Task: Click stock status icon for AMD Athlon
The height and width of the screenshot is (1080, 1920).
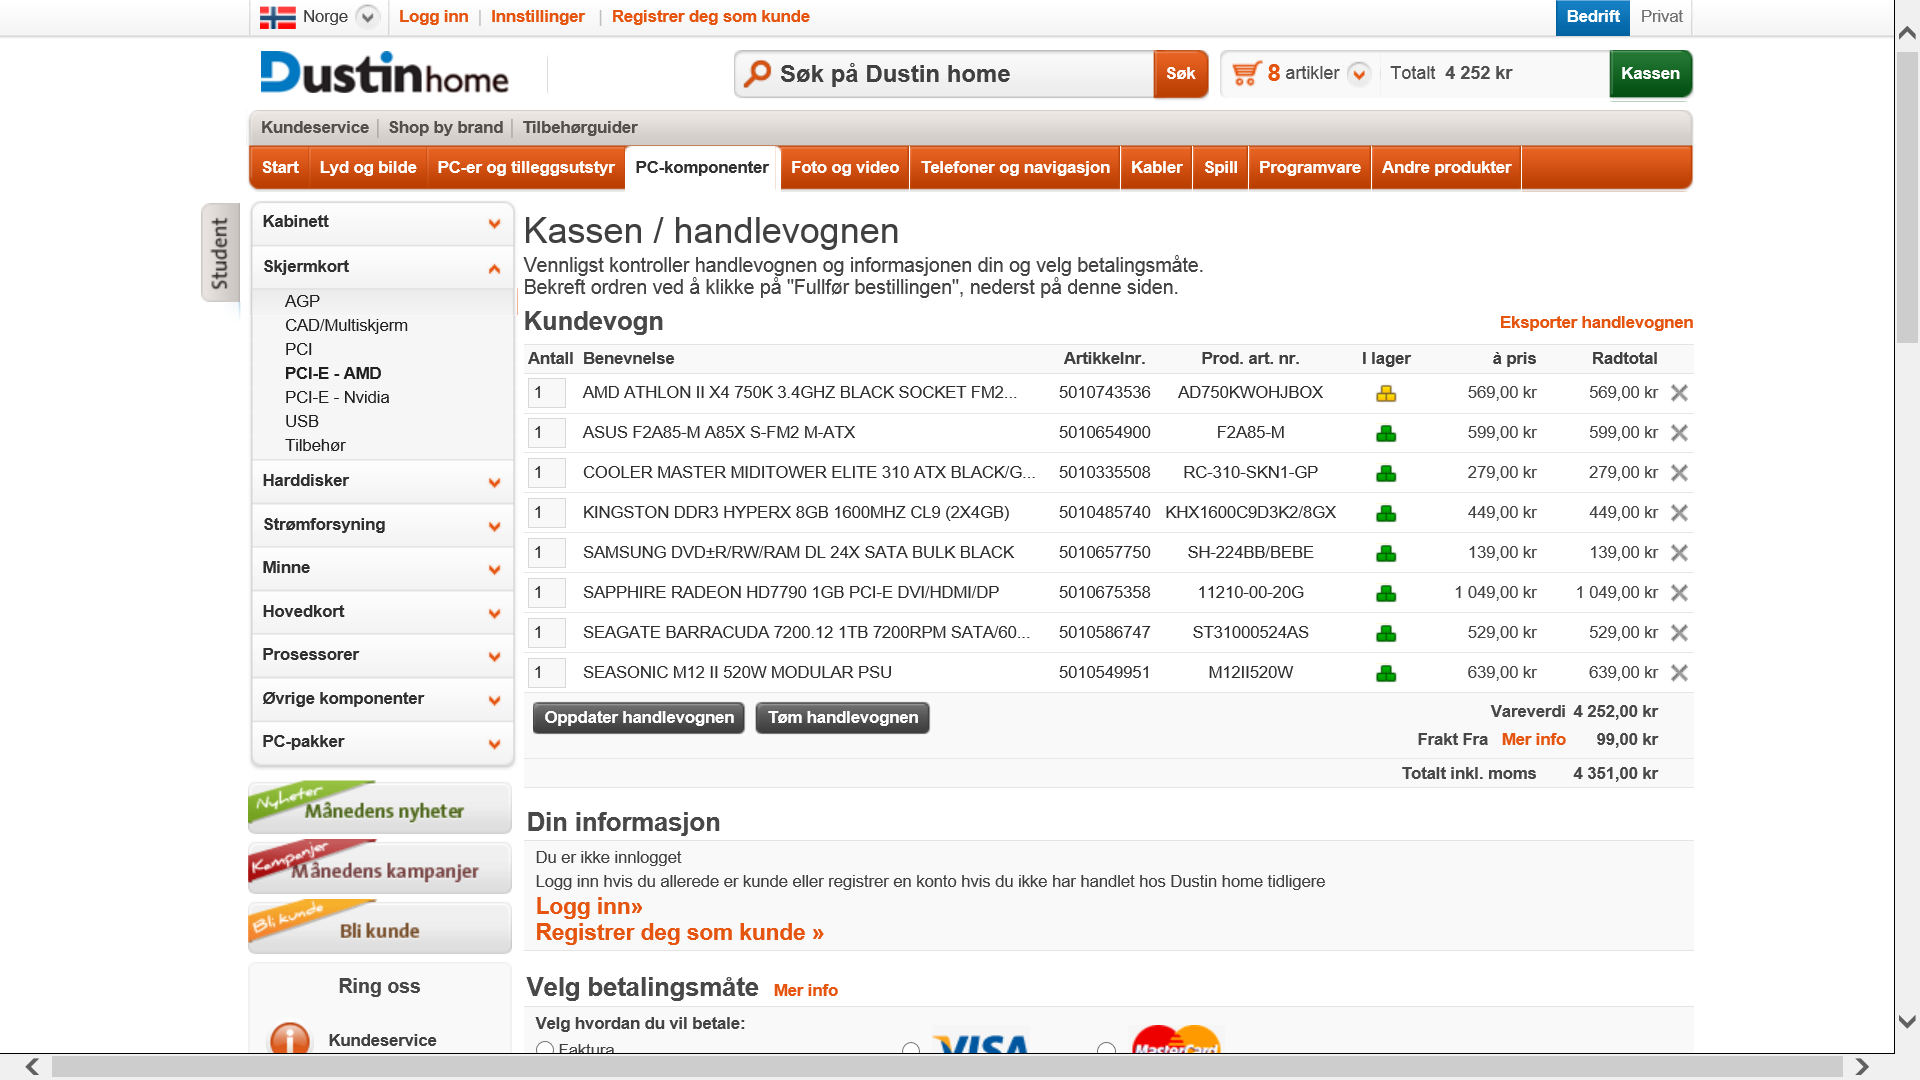Action: pos(1386,393)
